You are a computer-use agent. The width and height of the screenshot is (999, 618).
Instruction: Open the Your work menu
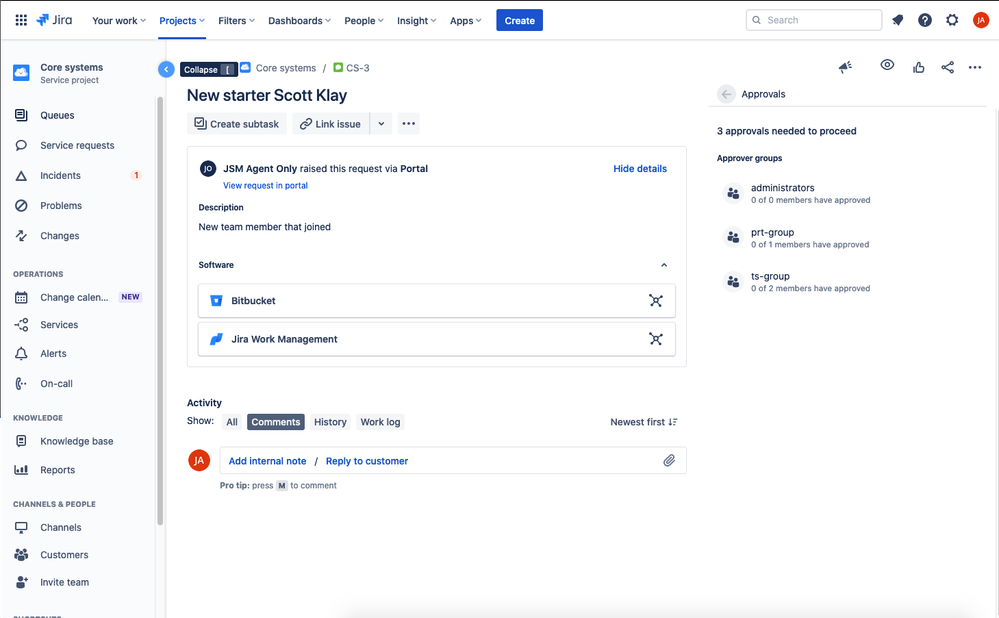[x=119, y=20]
